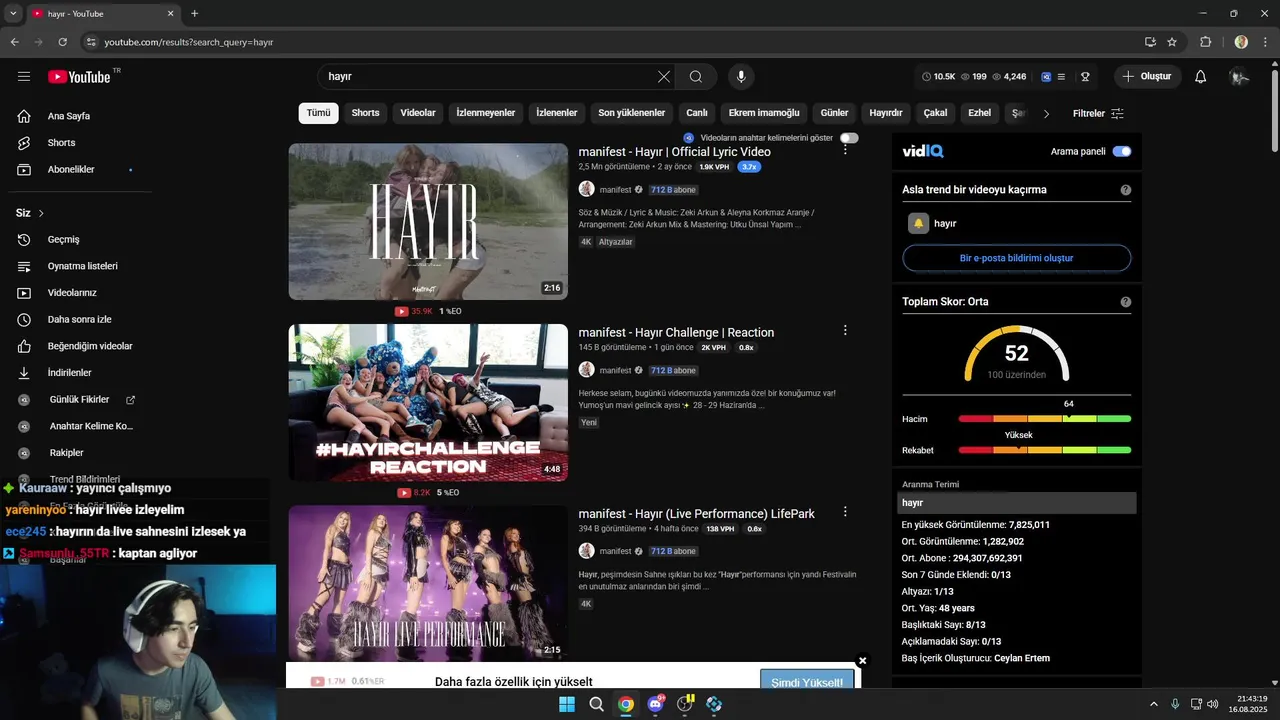The image size is (1280, 720).
Task: Select the Canlı filter chip
Action: point(697,113)
